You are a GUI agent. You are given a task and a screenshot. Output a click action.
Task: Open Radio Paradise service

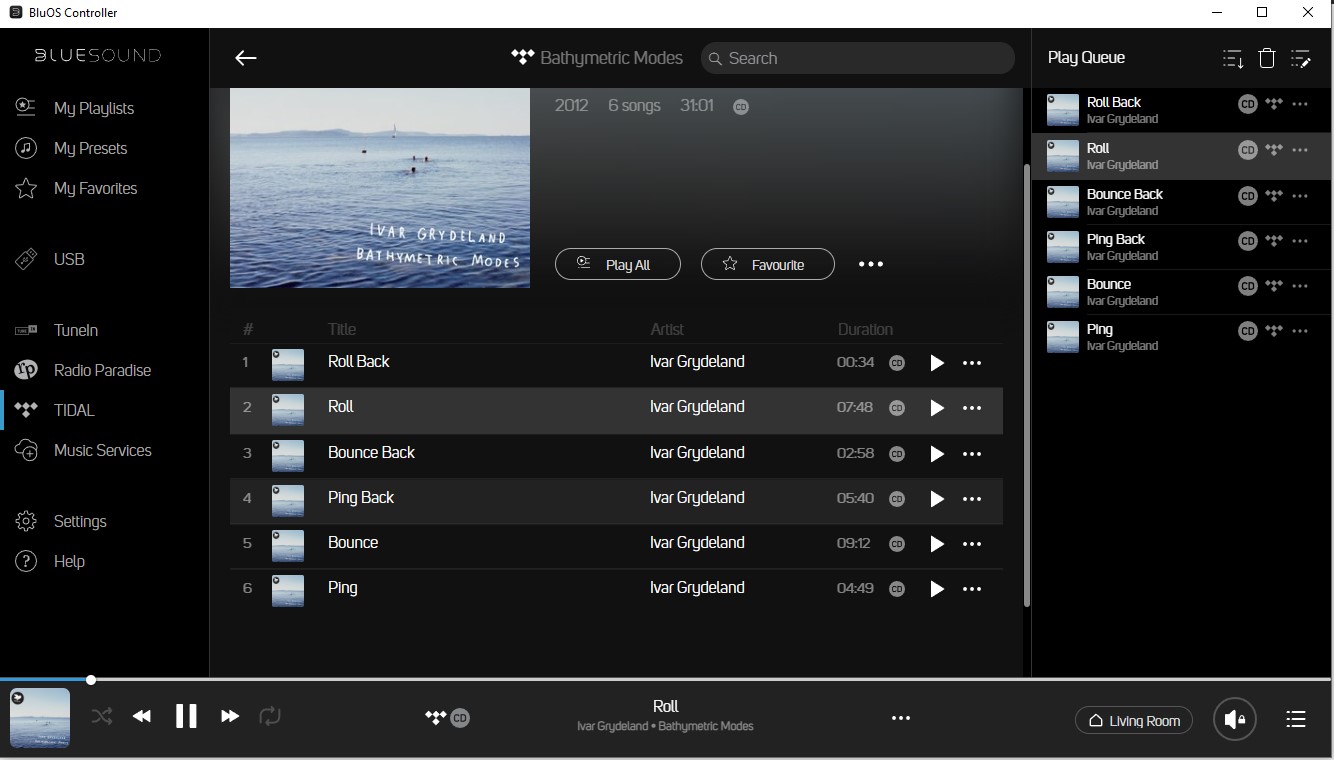point(83,370)
